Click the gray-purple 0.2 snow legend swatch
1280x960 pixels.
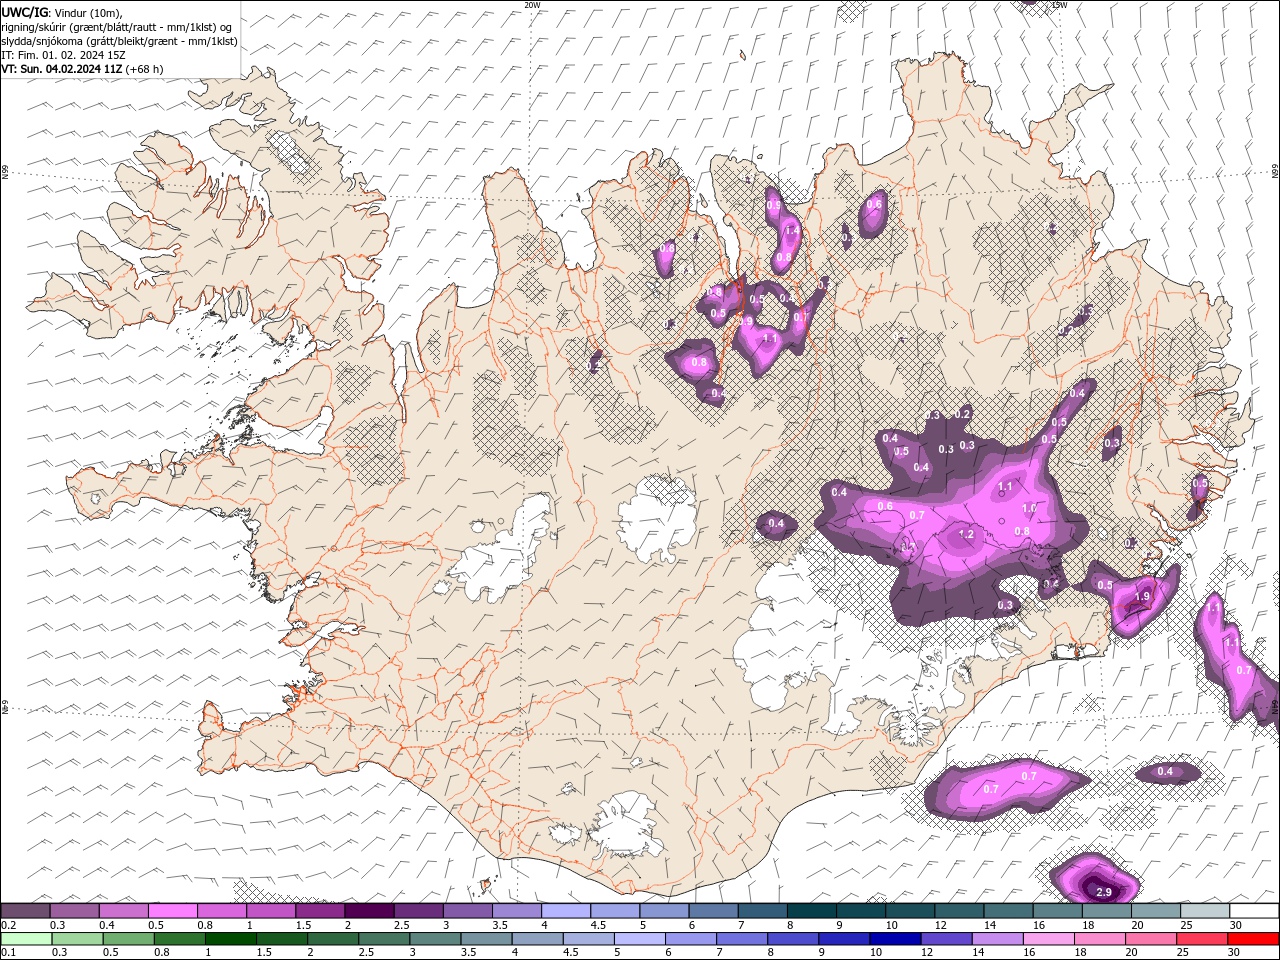point(26,910)
